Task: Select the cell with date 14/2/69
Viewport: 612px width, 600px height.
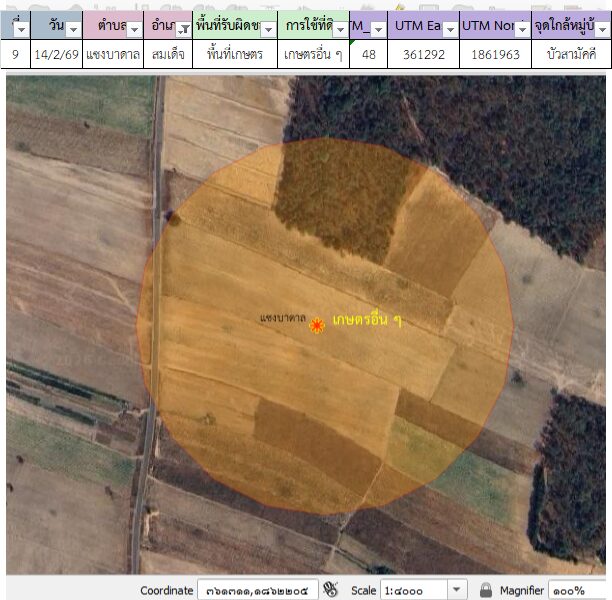Action: tap(56, 55)
